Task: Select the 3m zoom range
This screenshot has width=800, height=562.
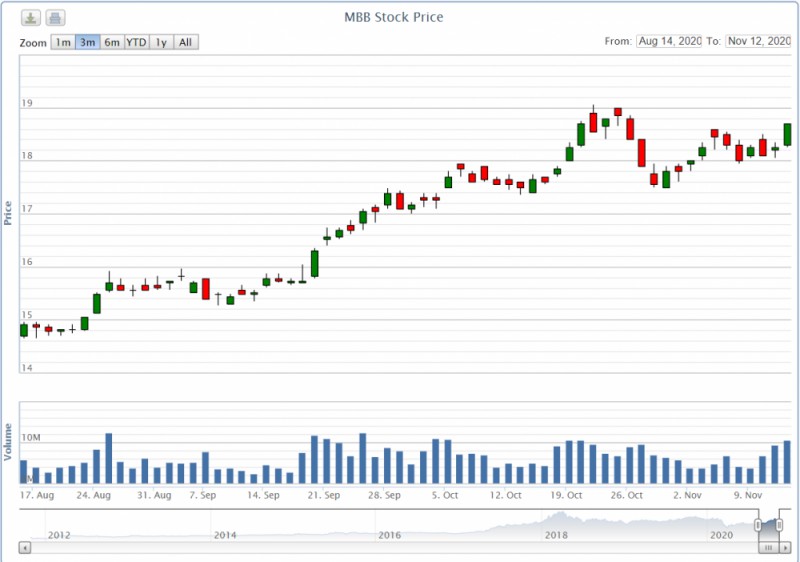Action: [87, 42]
